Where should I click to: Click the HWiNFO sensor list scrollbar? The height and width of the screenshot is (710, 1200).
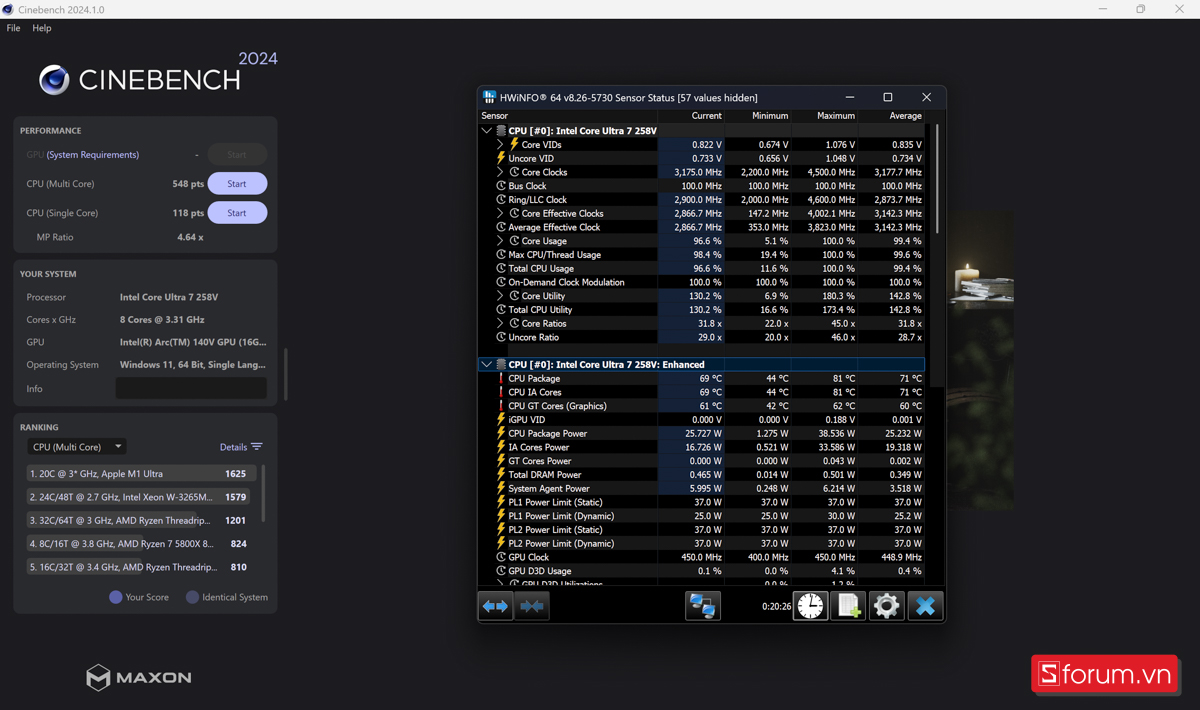pyautogui.click(x=937, y=180)
